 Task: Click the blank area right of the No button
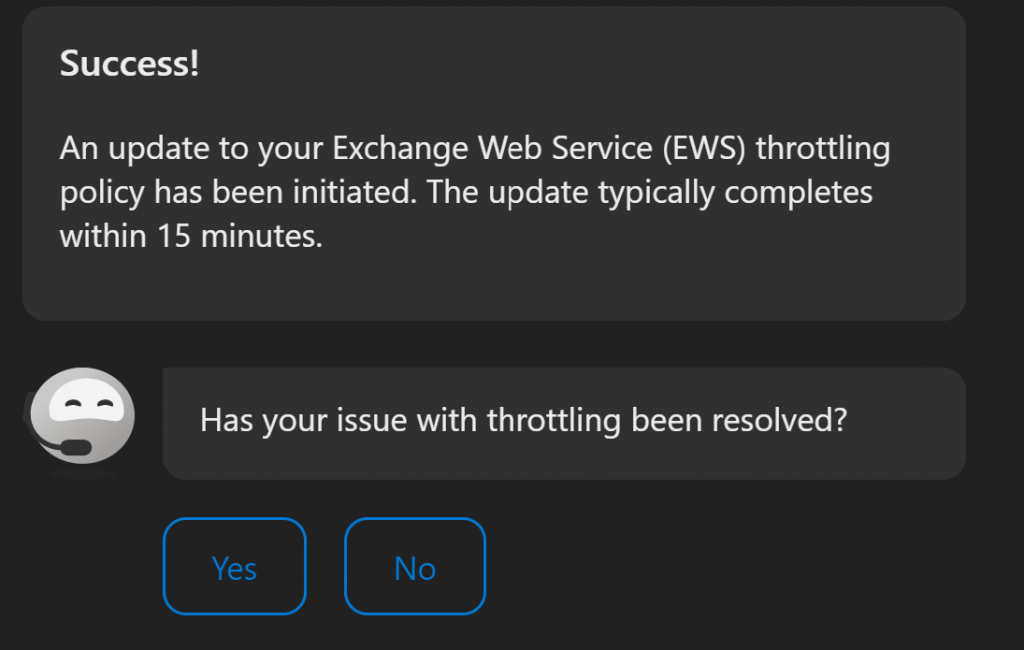tap(725, 566)
